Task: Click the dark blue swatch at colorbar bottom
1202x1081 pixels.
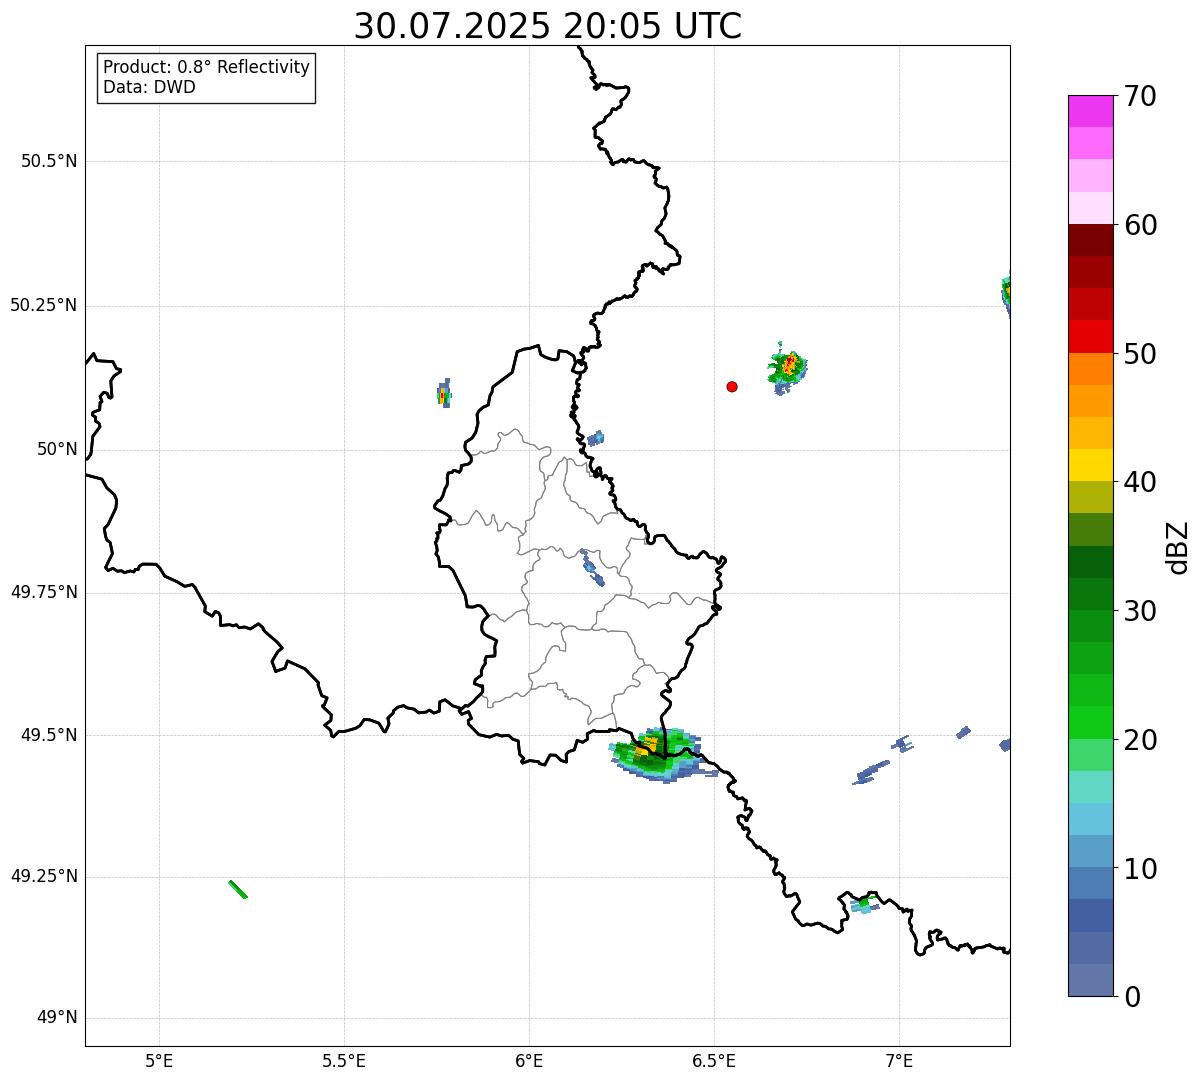Action: click(x=1091, y=980)
